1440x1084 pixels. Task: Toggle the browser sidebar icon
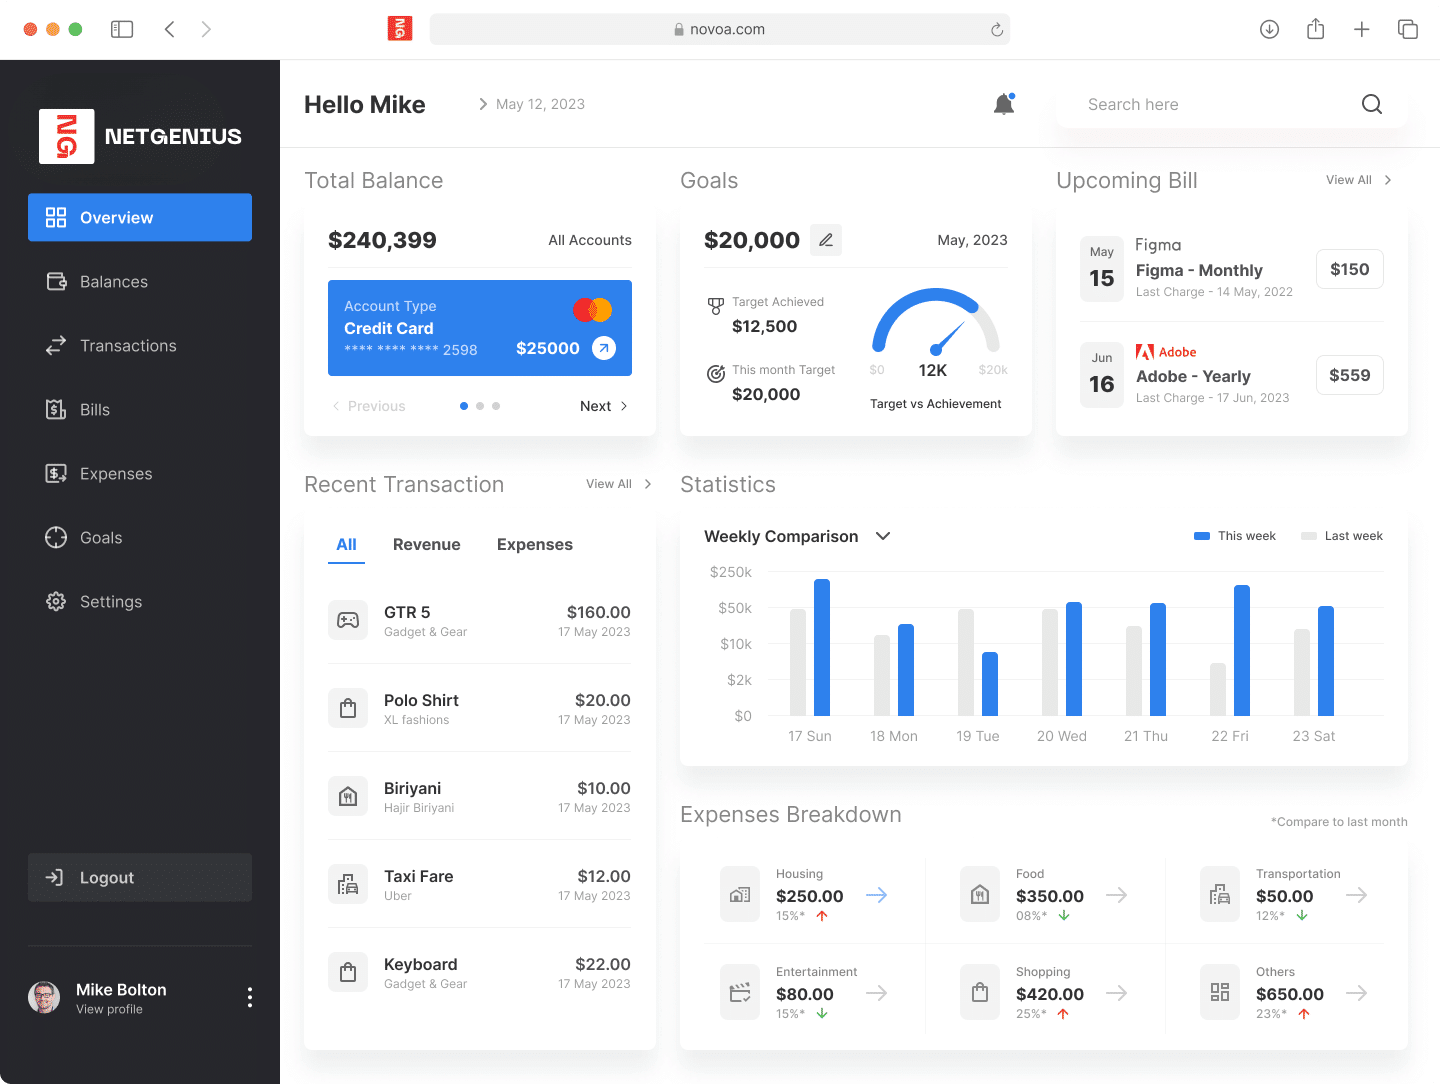(122, 29)
